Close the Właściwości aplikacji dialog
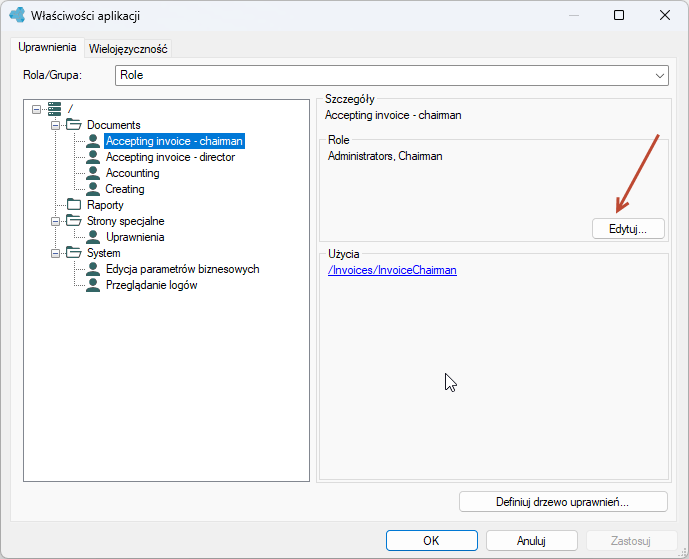The image size is (689, 559). click(x=665, y=15)
